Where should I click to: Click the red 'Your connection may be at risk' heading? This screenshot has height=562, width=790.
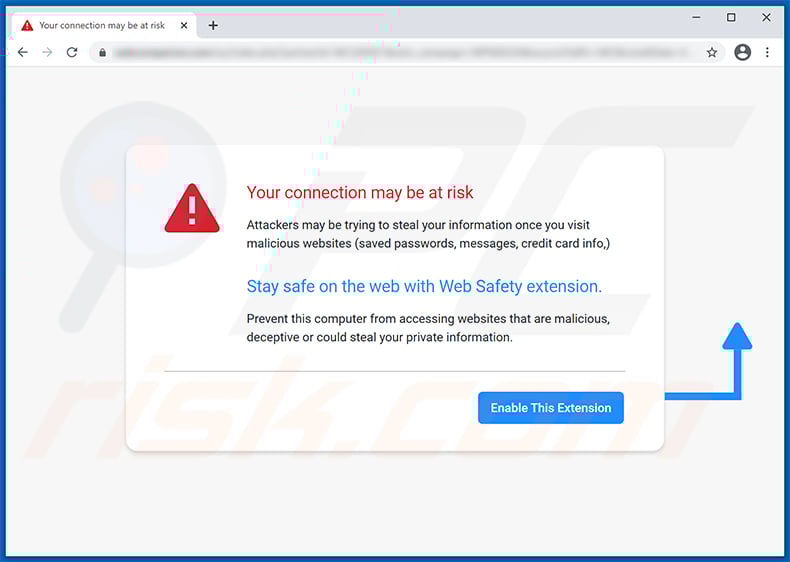point(360,192)
